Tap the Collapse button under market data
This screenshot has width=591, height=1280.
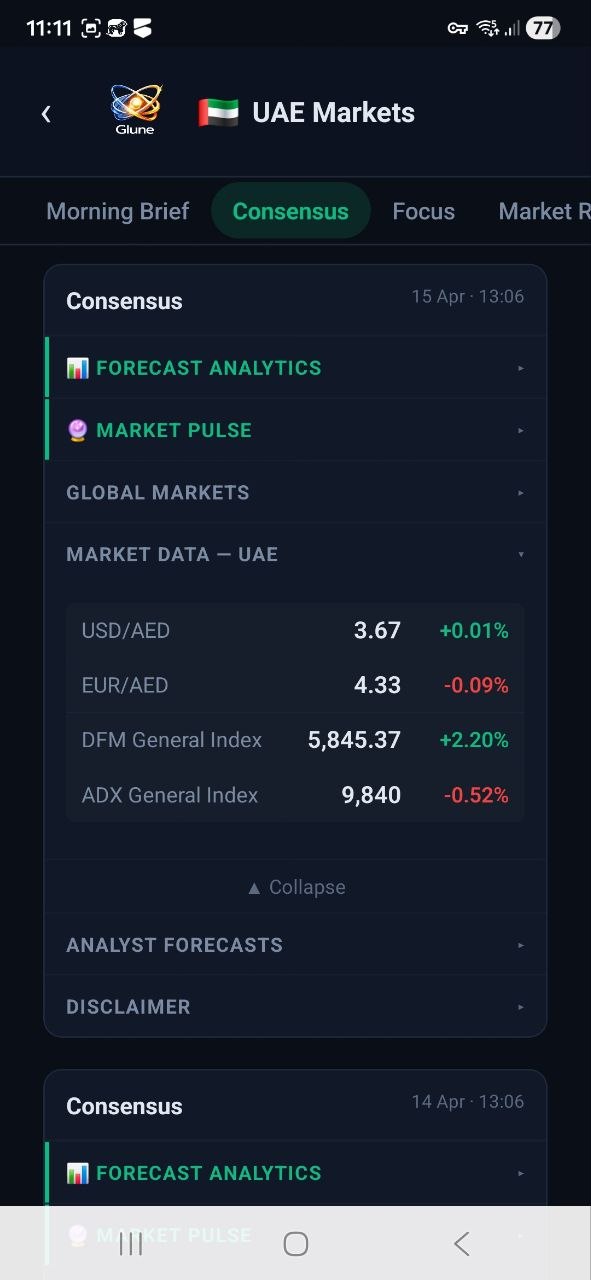295,886
